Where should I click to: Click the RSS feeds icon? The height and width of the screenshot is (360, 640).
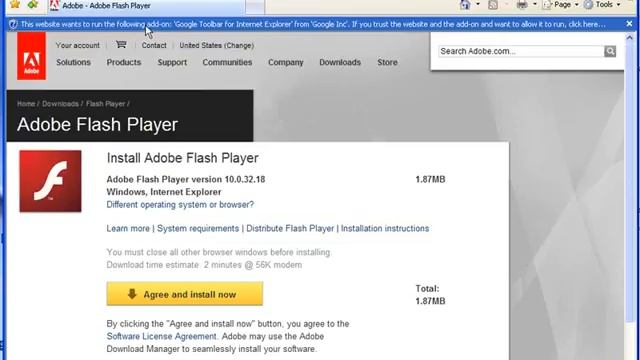493,5
